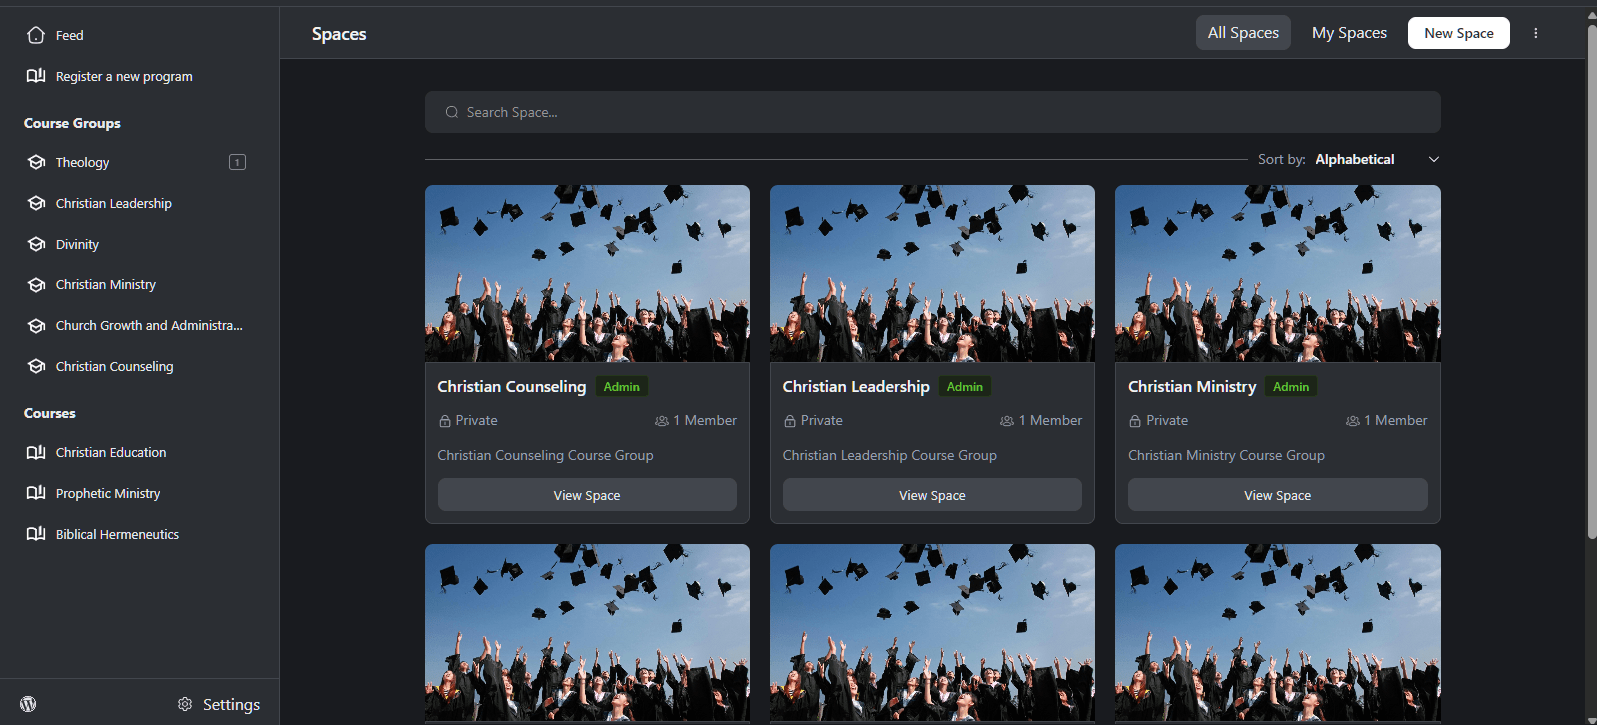Open Christian Leadership card thumbnail image
1597x725 pixels.
point(932,273)
